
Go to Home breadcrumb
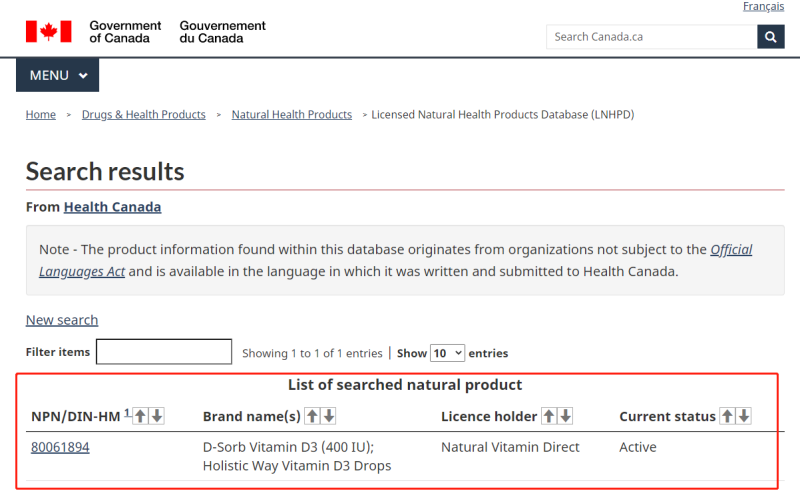(41, 115)
